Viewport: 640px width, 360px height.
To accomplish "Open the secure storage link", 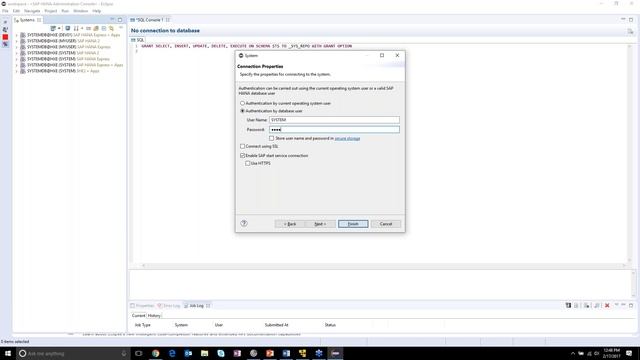I will click(x=347, y=139).
